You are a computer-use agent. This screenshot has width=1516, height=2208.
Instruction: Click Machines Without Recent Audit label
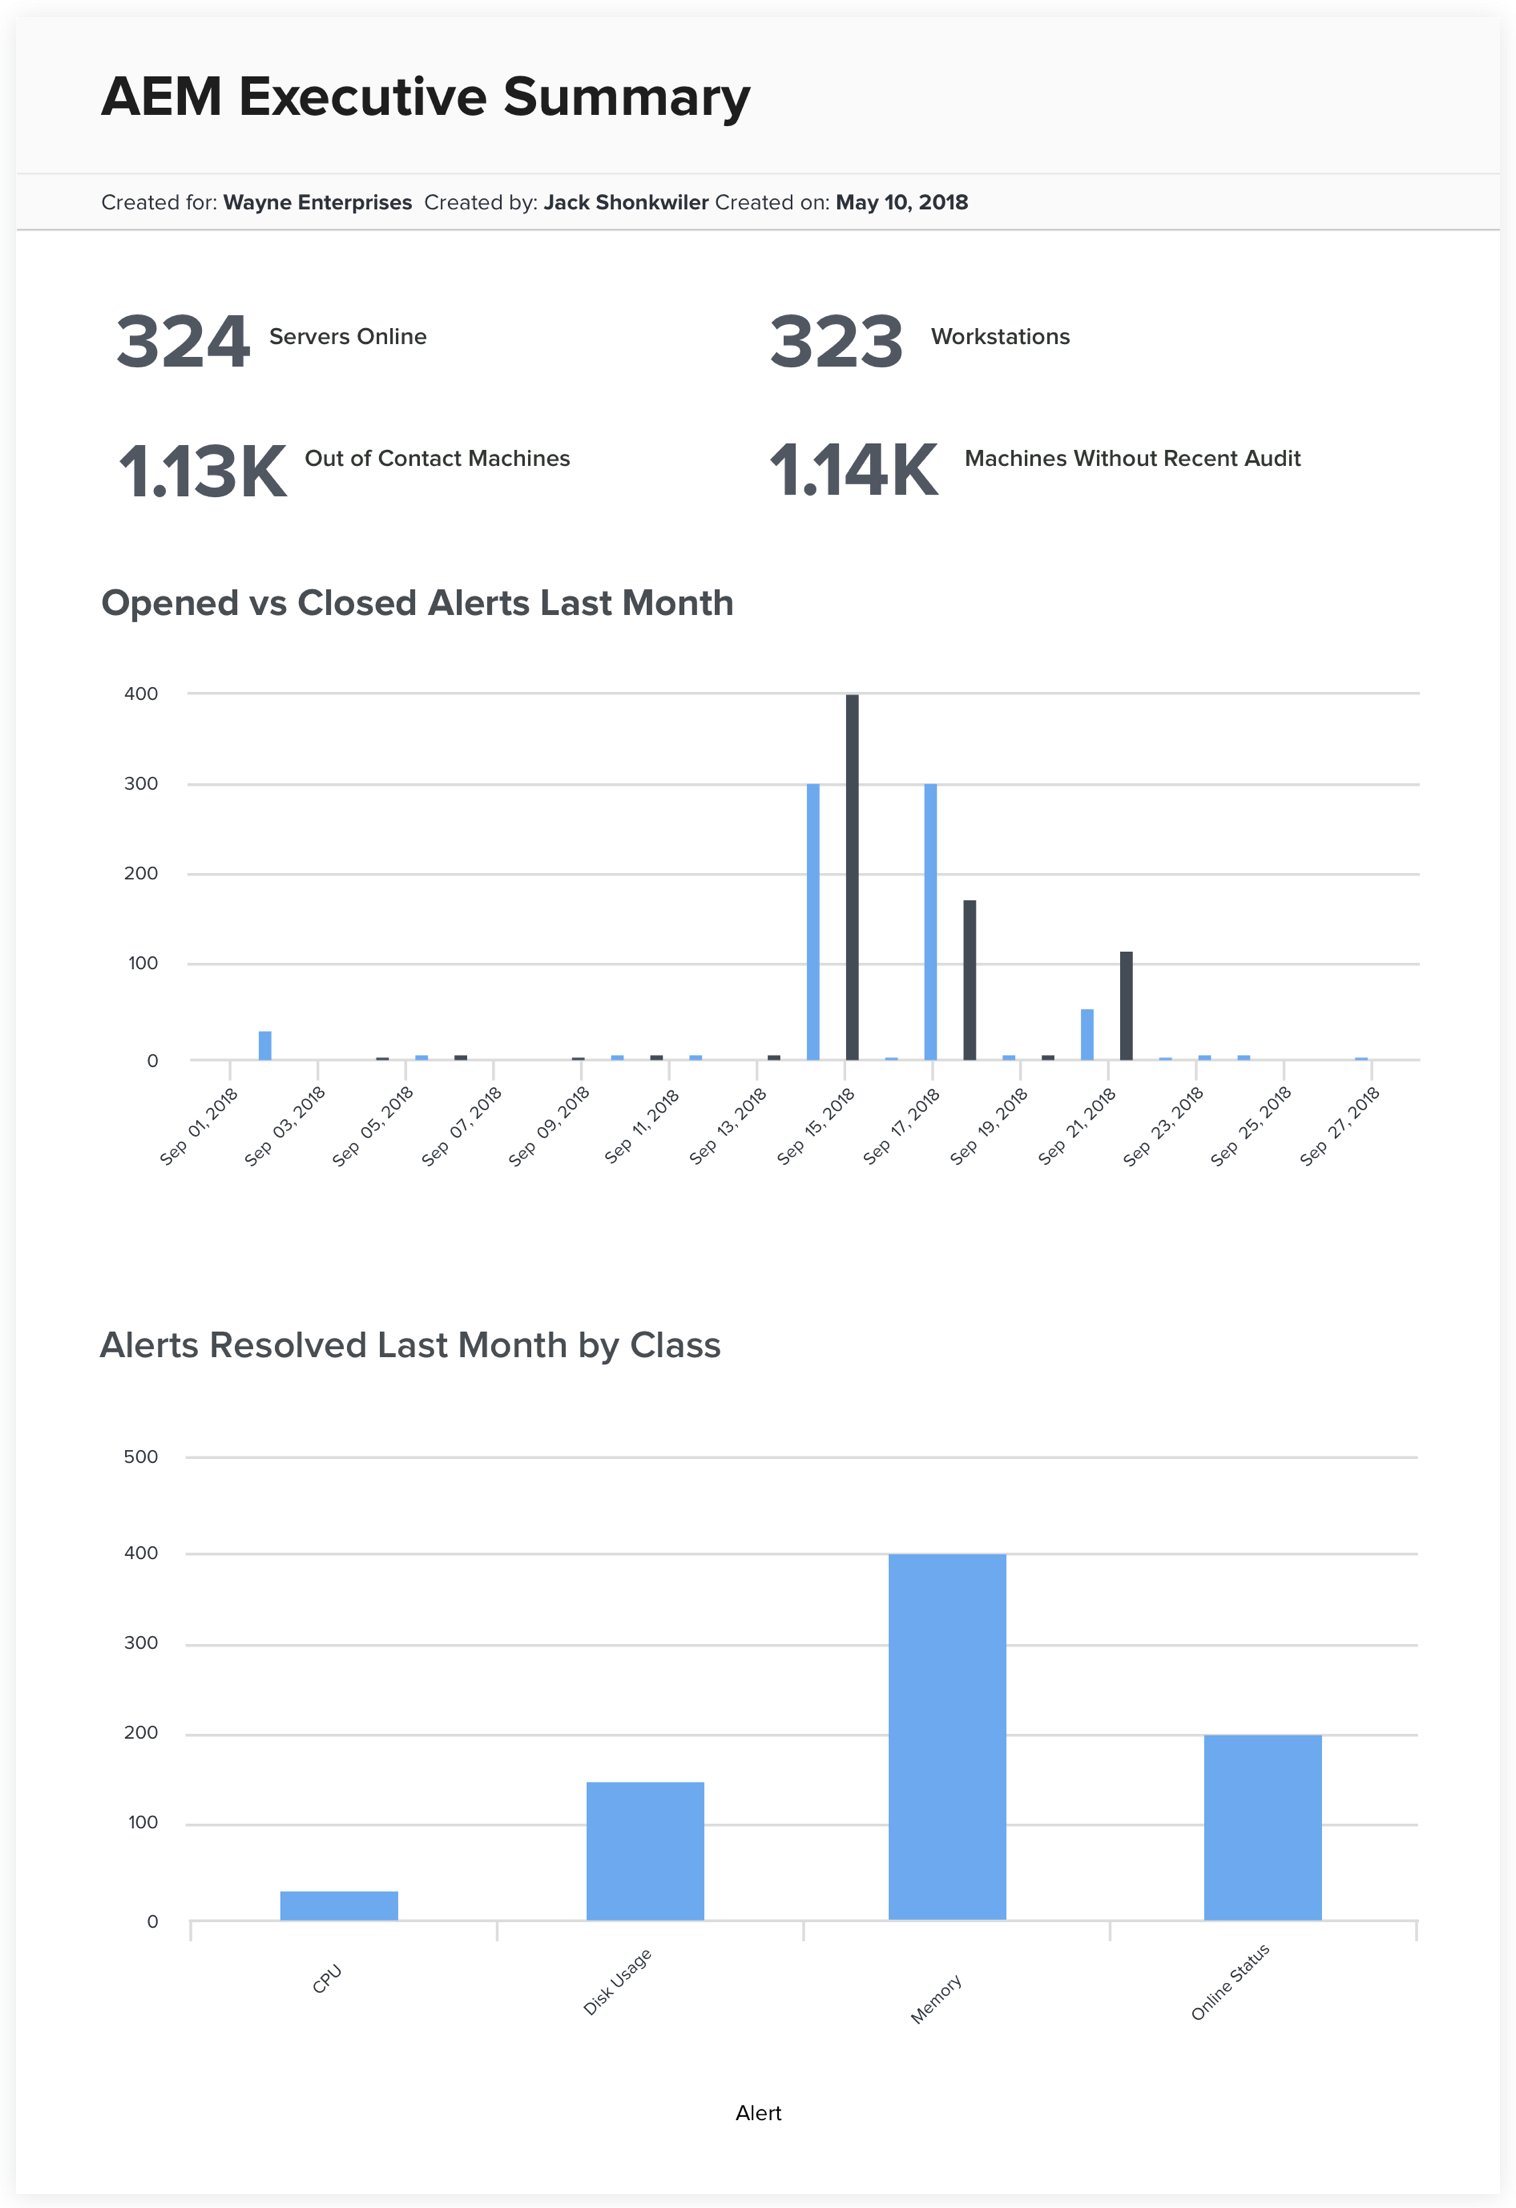[x=1132, y=458]
